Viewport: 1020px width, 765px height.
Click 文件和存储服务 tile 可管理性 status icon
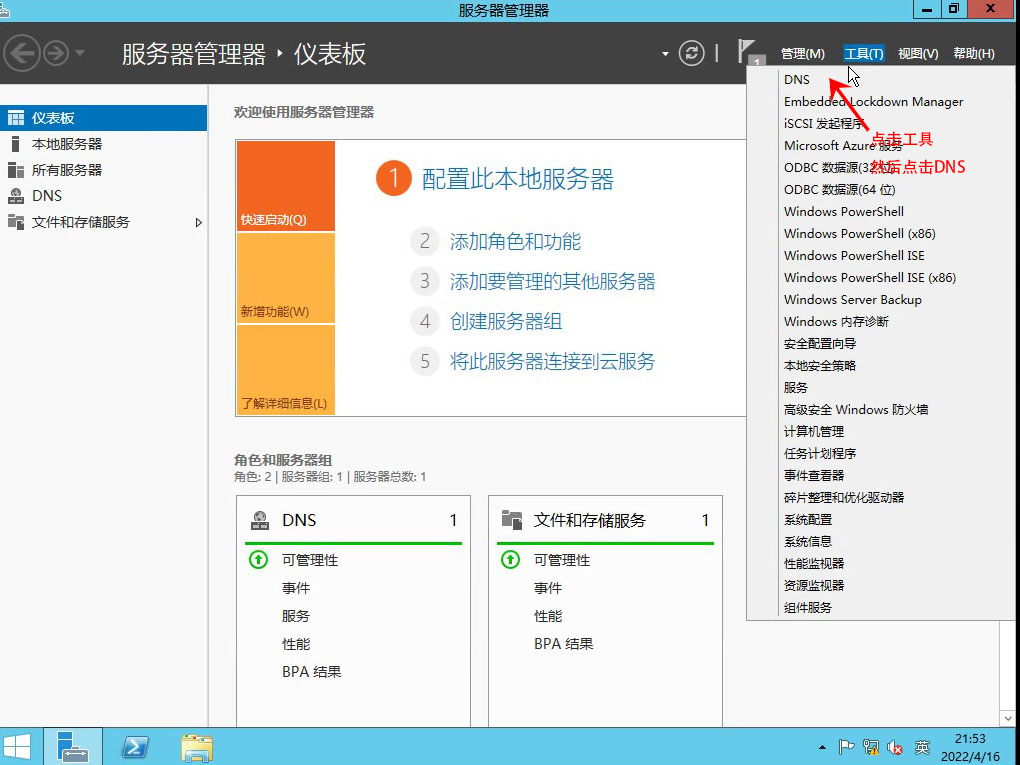coord(511,559)
